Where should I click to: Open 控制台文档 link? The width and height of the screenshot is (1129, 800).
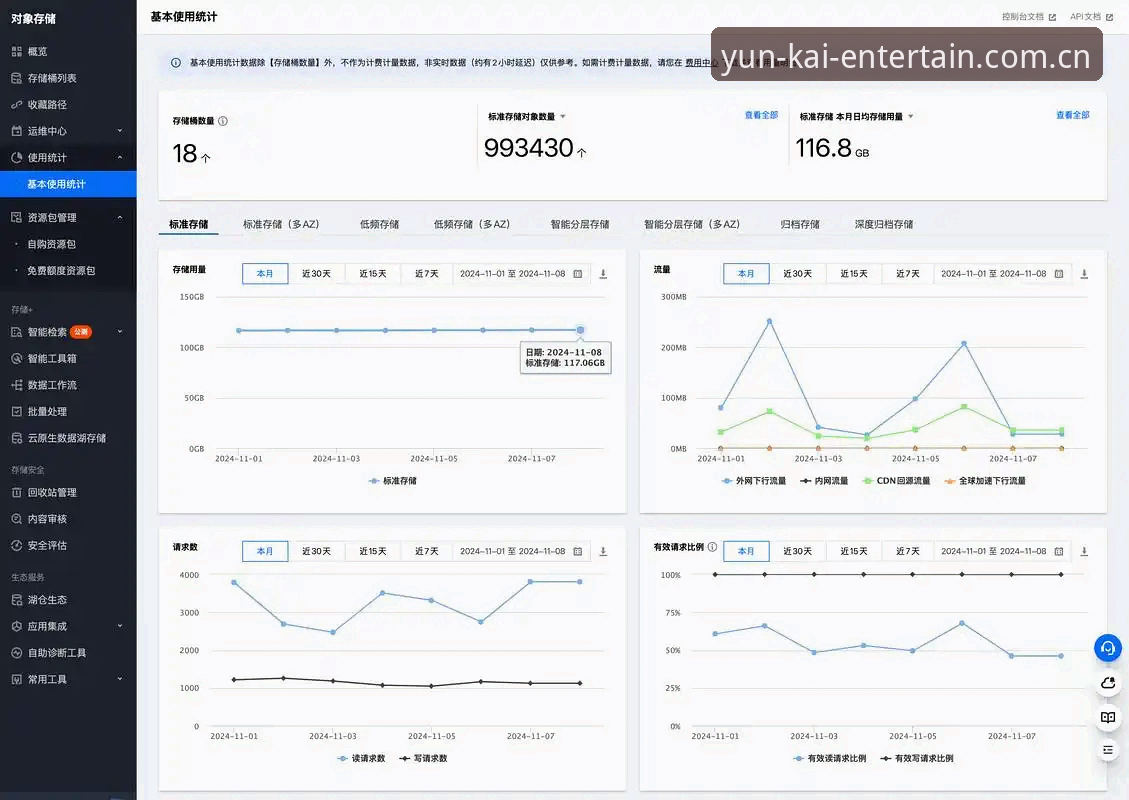(1028, 17)
